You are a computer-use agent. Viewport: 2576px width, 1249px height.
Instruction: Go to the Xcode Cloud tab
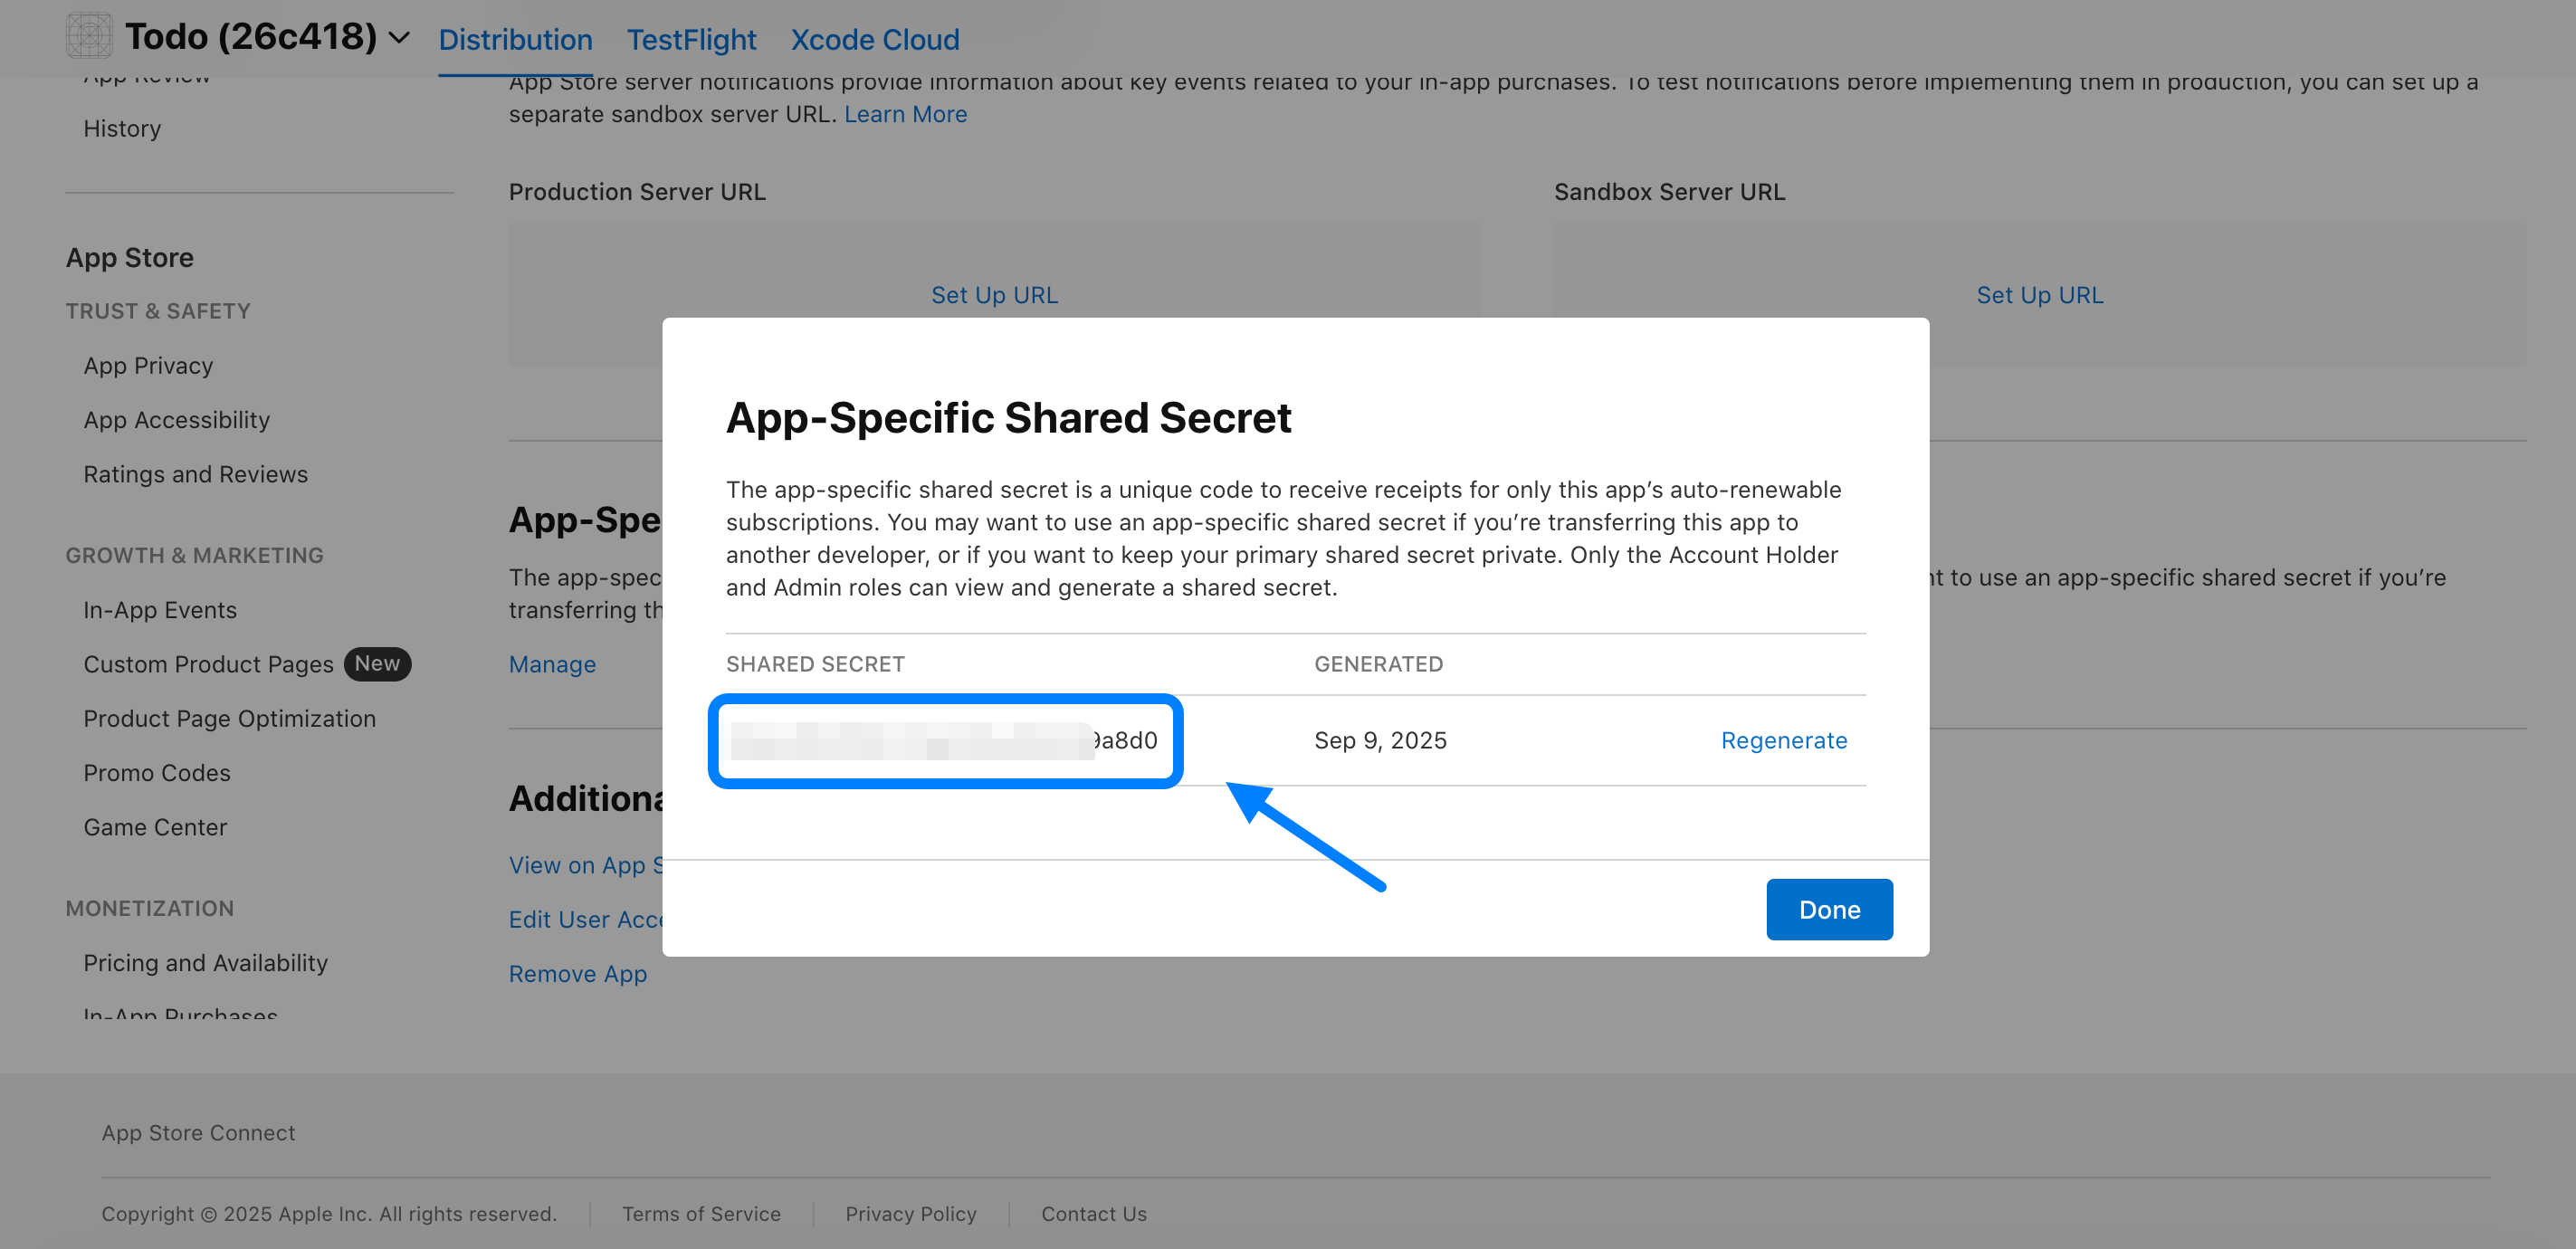(874, 40)
